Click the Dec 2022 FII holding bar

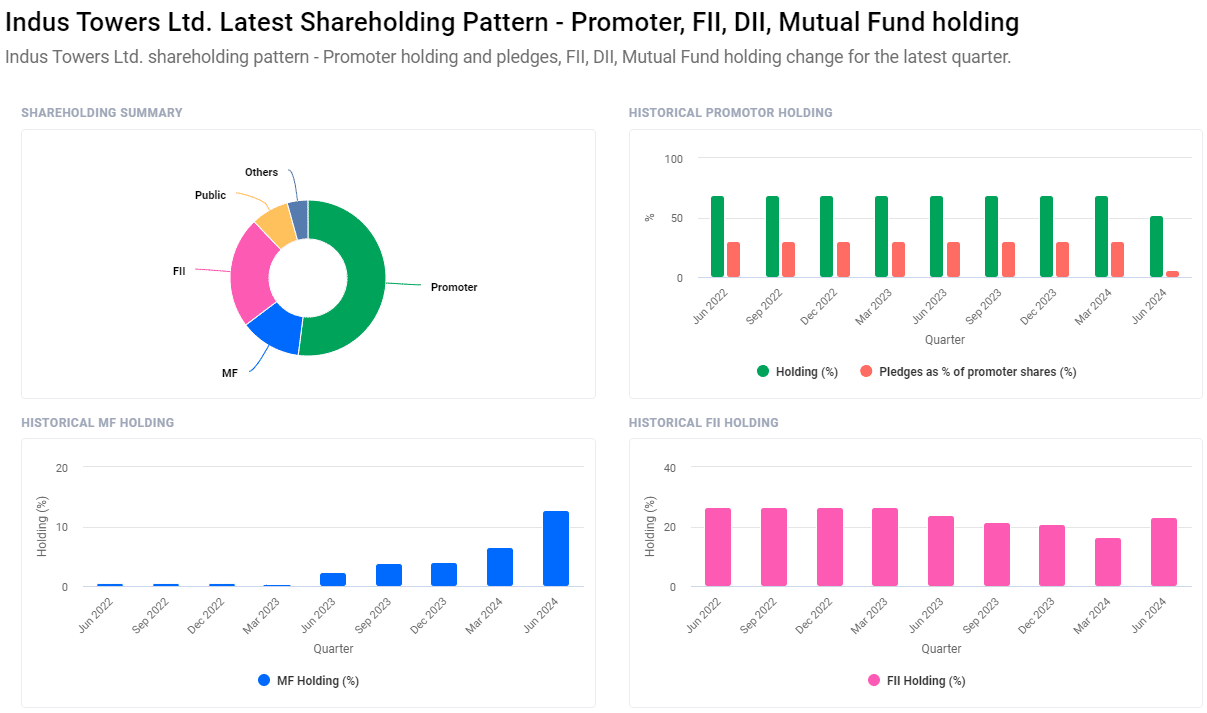(830, 547)
